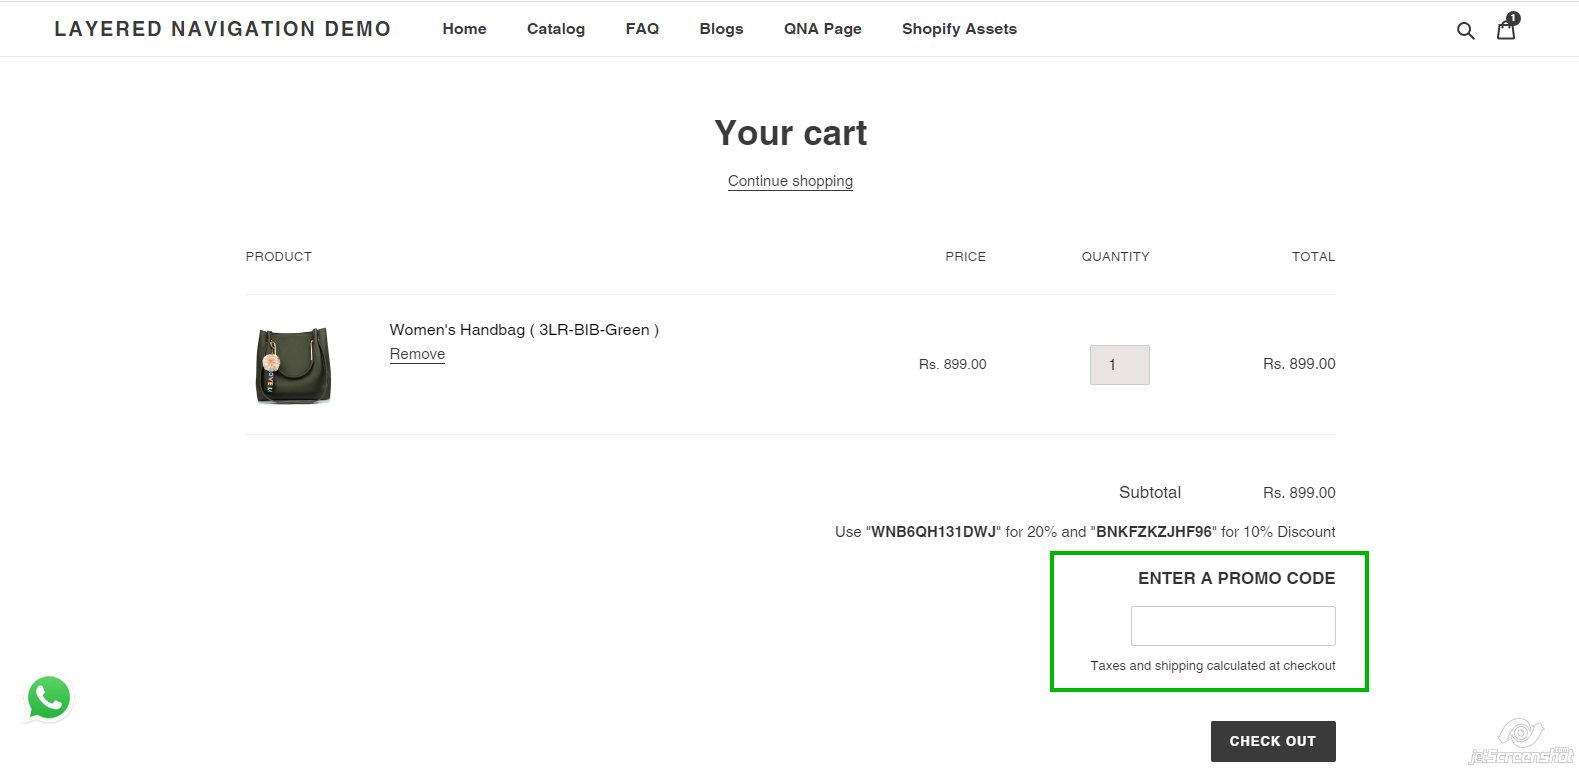Open the WhatsApp chat bubble
The height and width of the screenshot is (770, 1579).
tap(48, 698)
